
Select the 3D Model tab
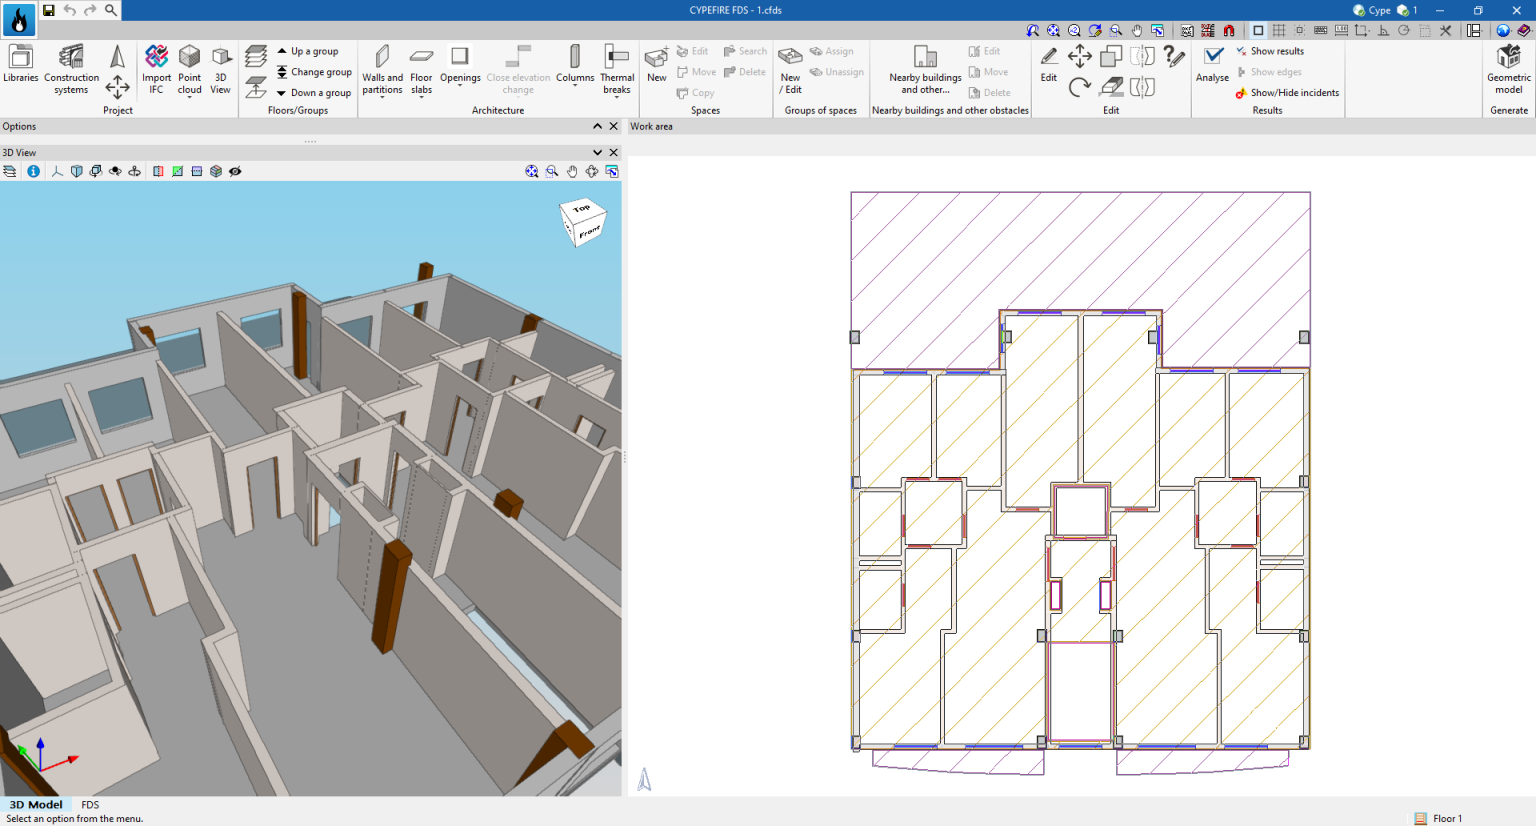[36, 804]
